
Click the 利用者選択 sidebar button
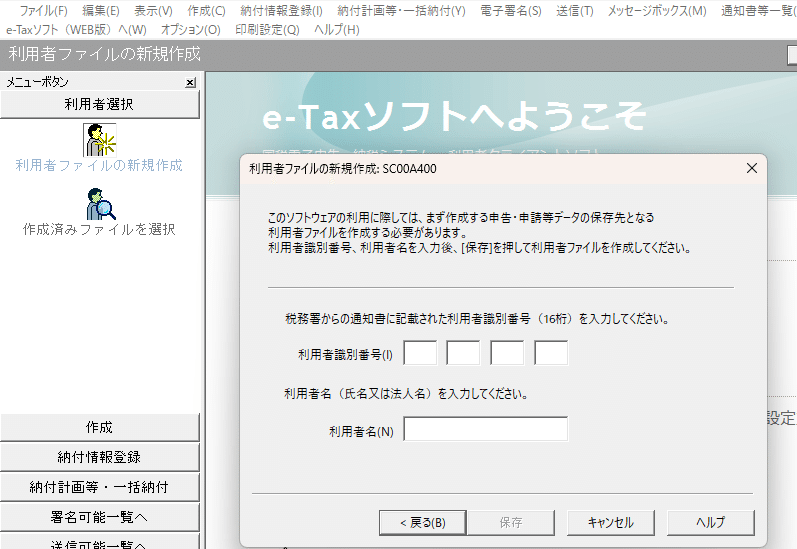[x=100, y=104]
